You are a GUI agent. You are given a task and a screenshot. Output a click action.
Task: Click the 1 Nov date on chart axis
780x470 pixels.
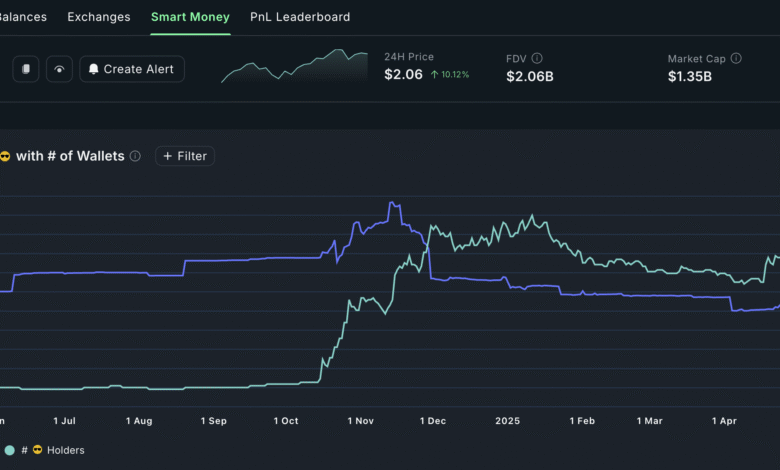click(360, 421)
